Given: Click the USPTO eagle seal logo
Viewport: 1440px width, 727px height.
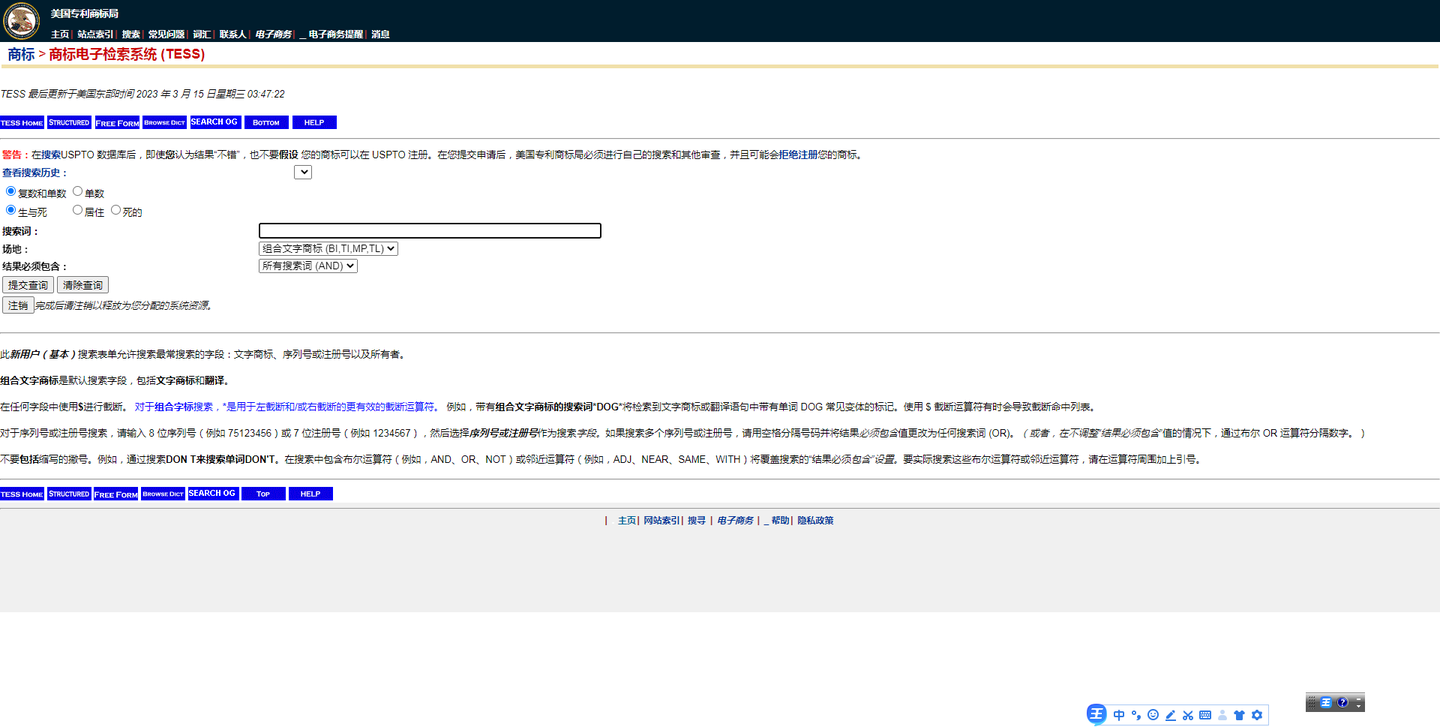Looking at the screenshot, I should pos(22,20).
